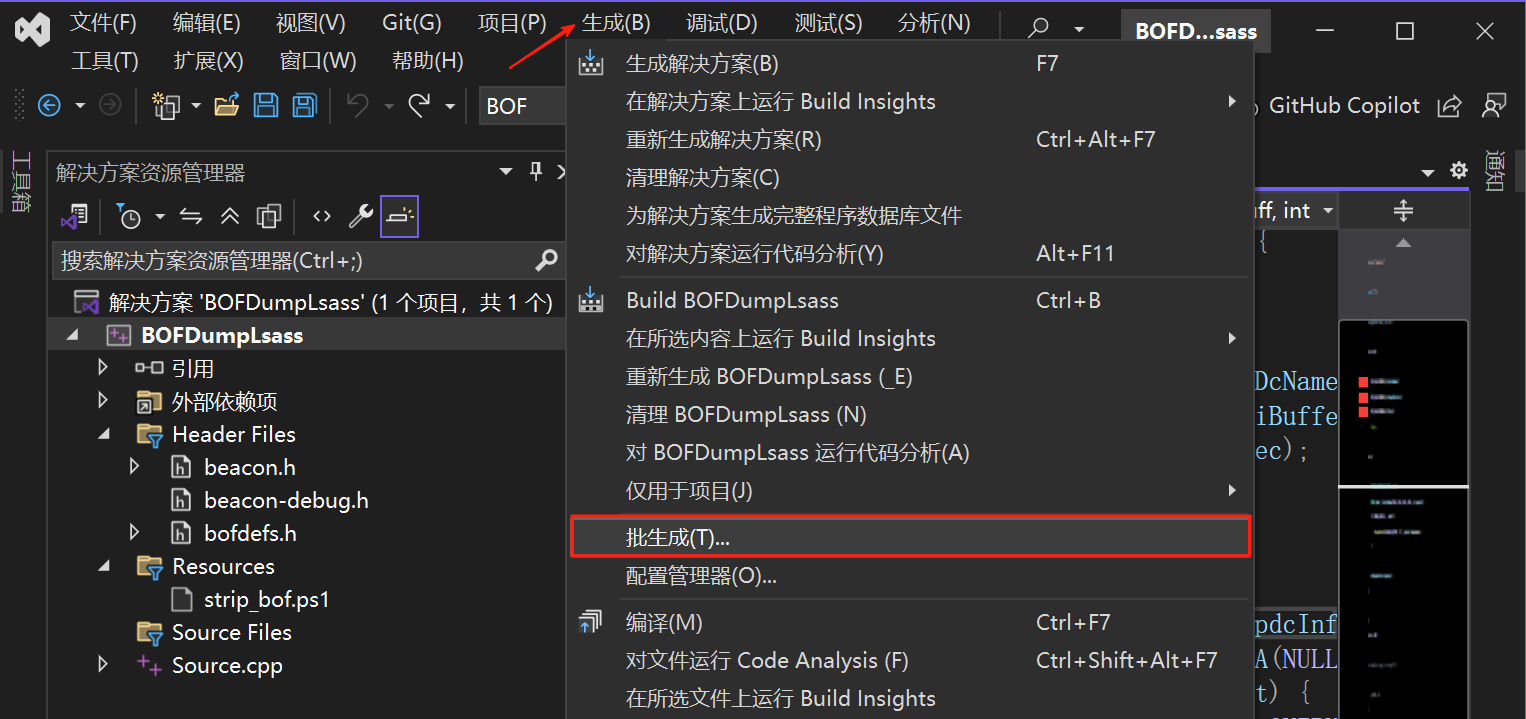
Task: Click the View Code angle-brackets icon
Action: [x=321, y=216]
